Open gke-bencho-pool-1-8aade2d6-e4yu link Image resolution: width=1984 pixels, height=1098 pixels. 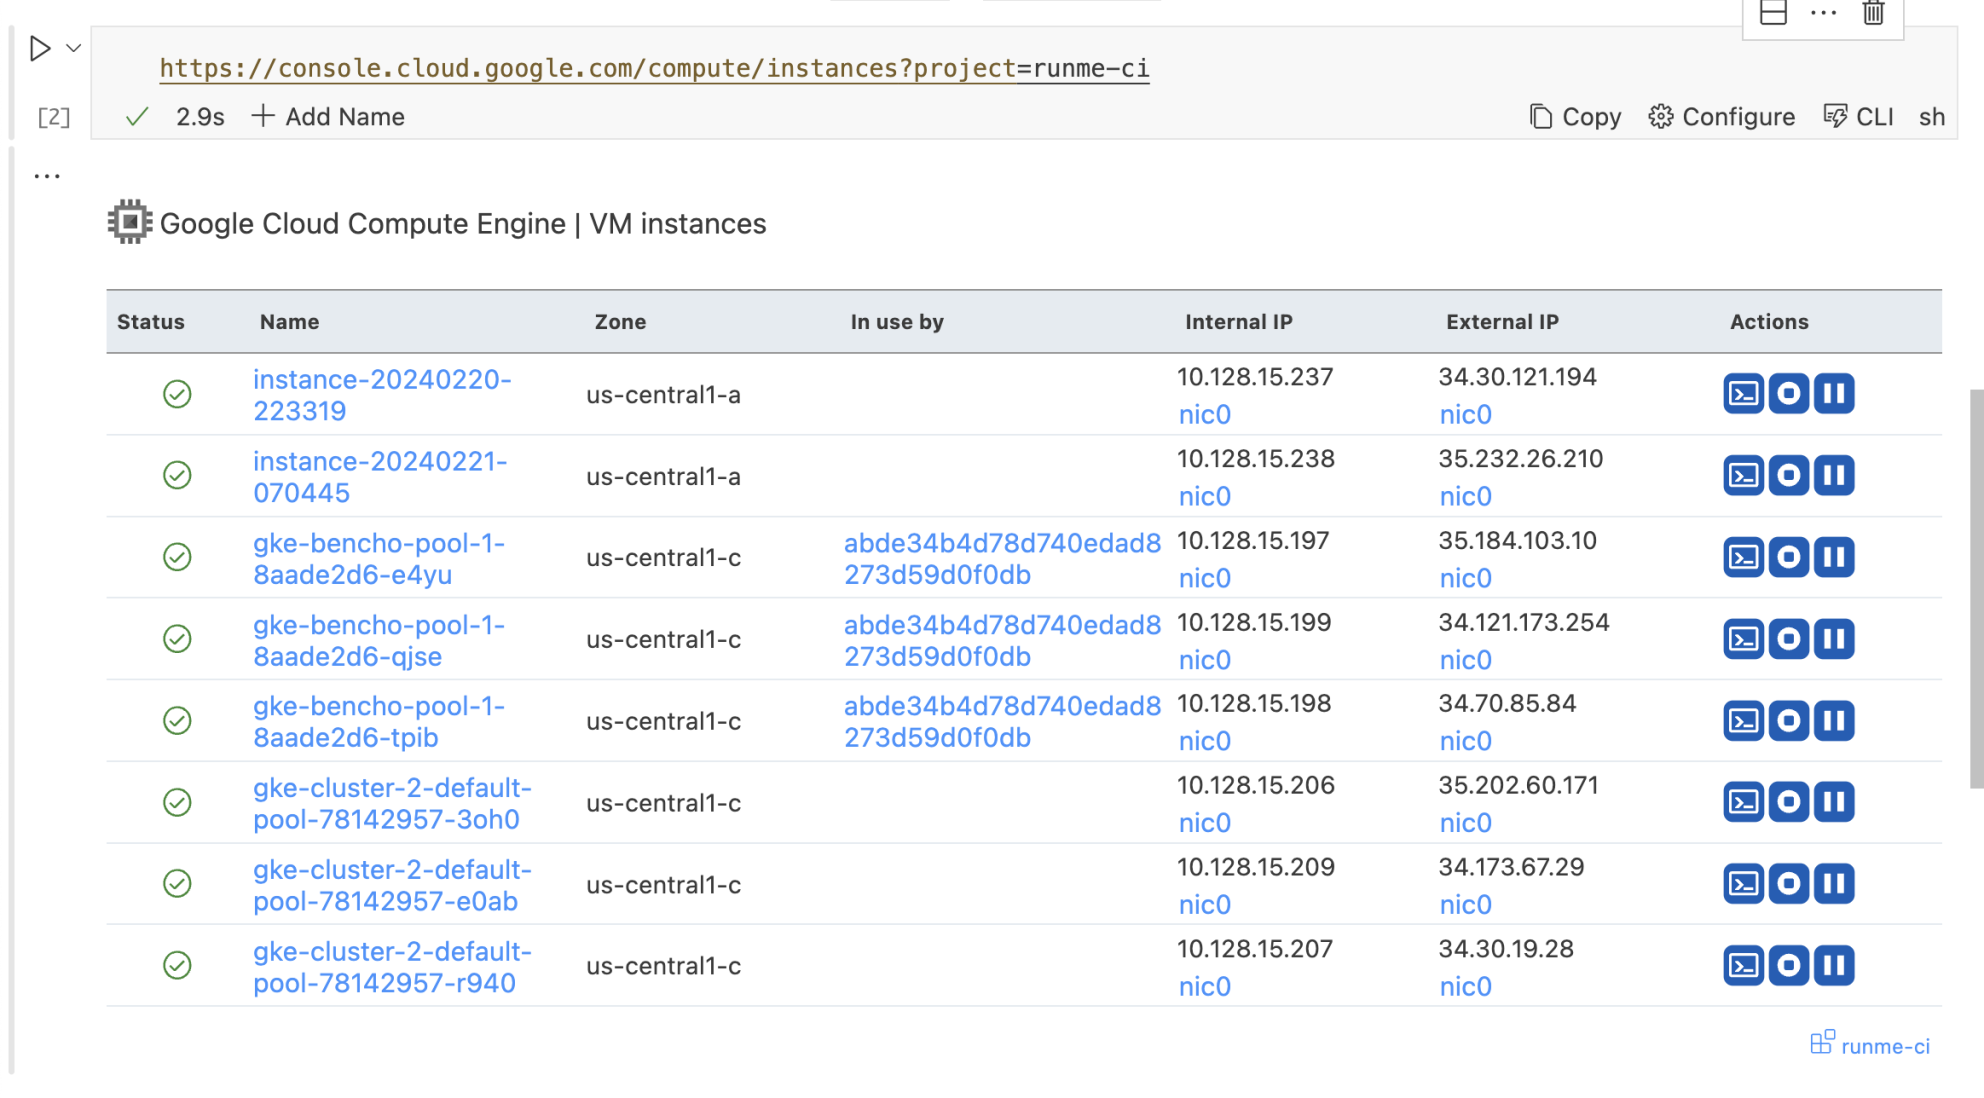pyautogui.click(x=379, y=559)
